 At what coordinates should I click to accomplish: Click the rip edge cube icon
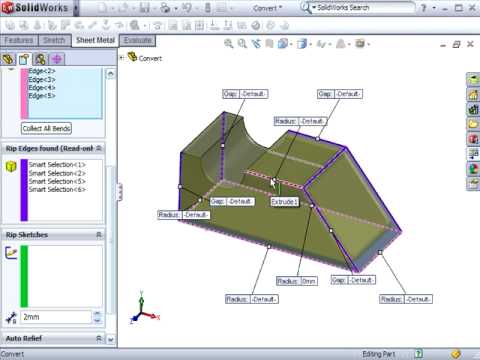point(11,166)
